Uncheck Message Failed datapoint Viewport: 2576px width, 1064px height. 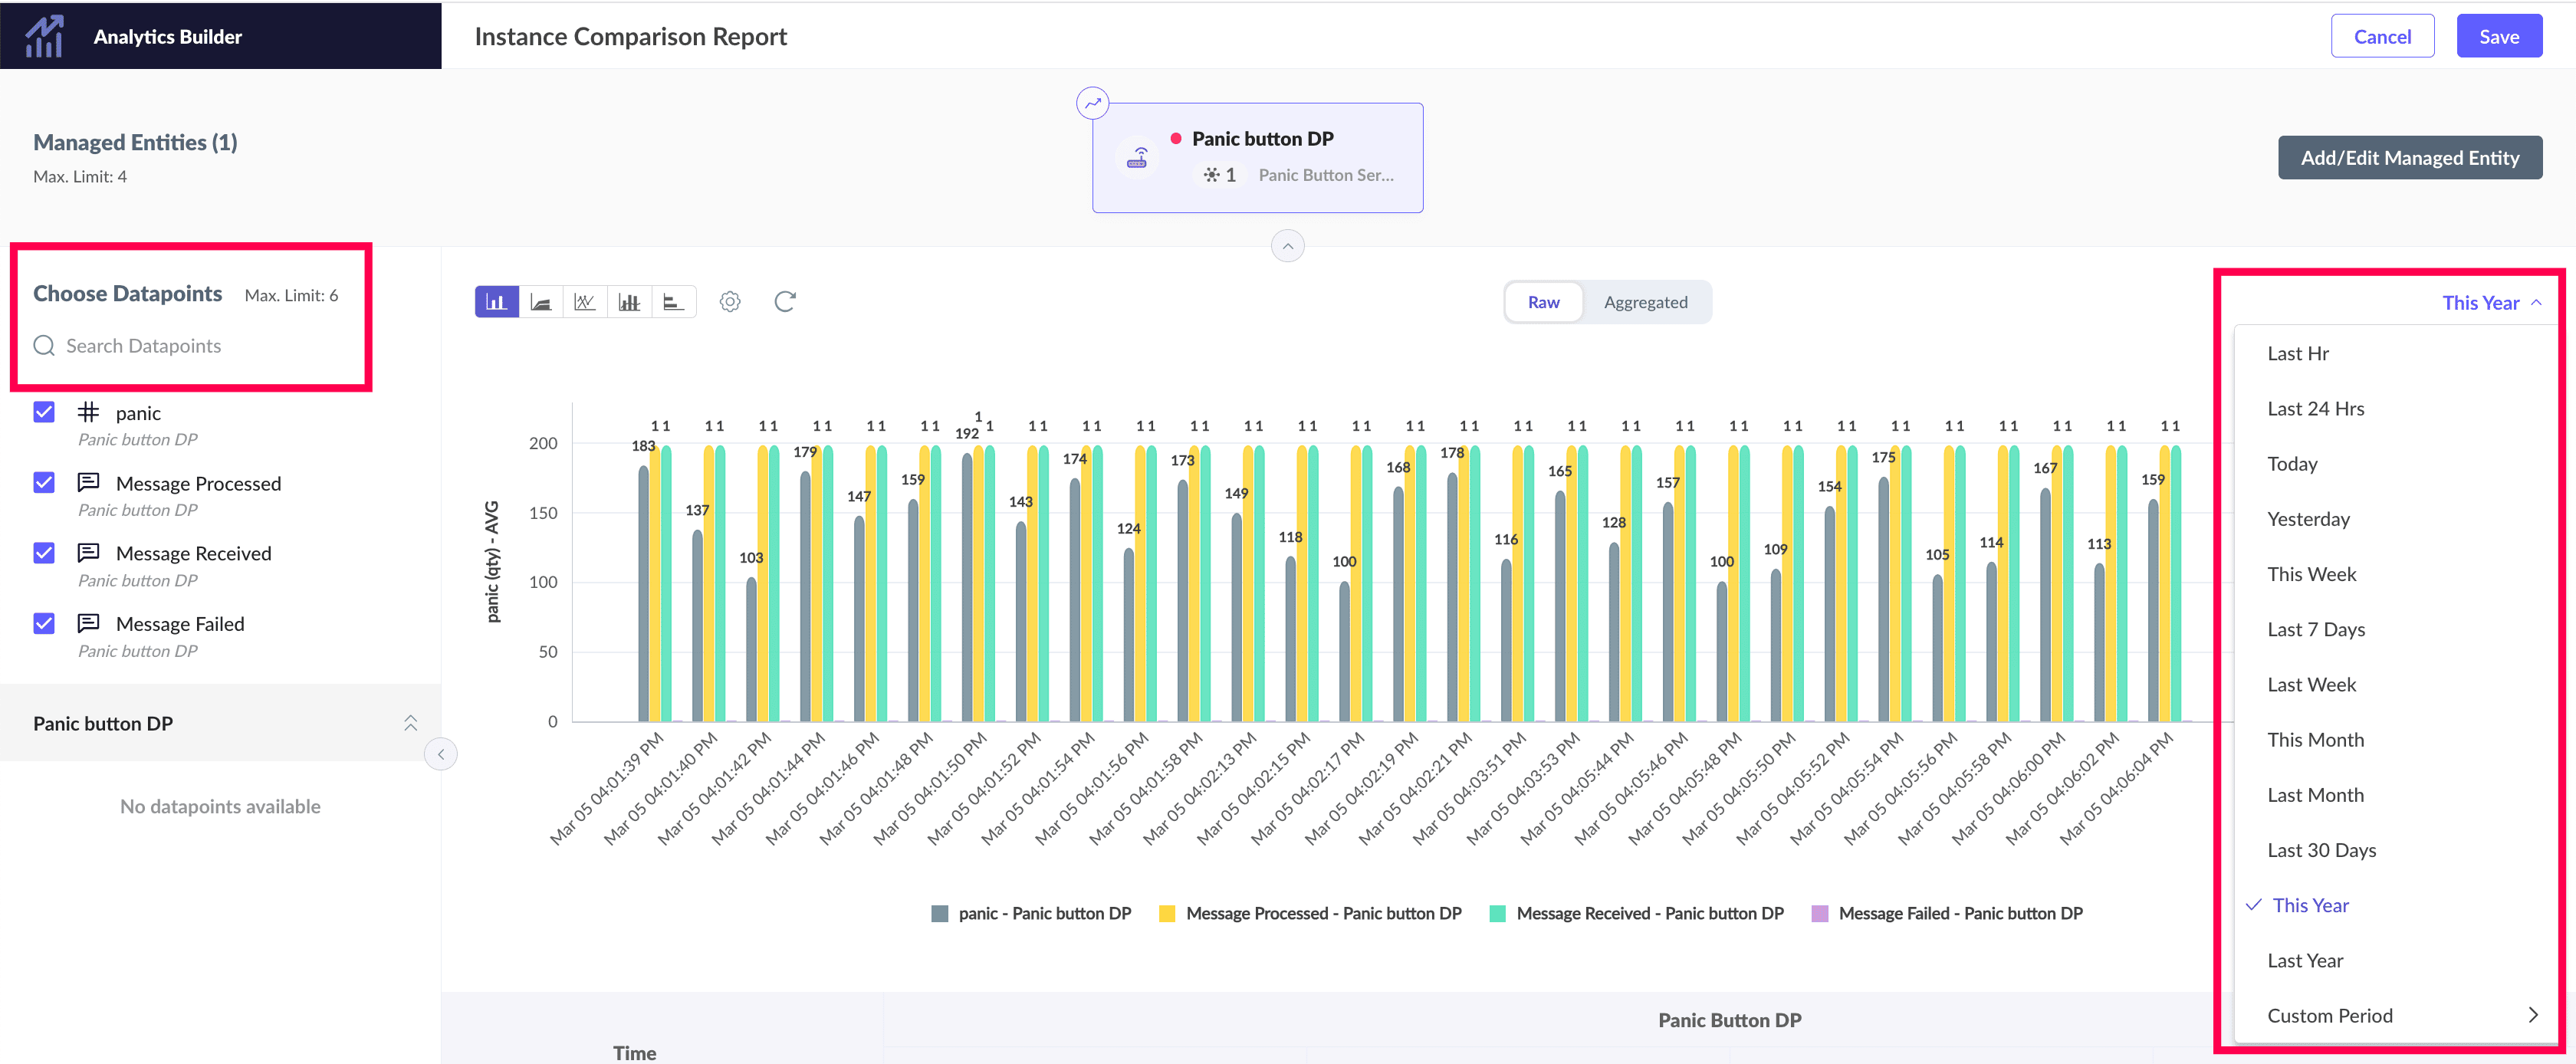click(x=44, y=624)
